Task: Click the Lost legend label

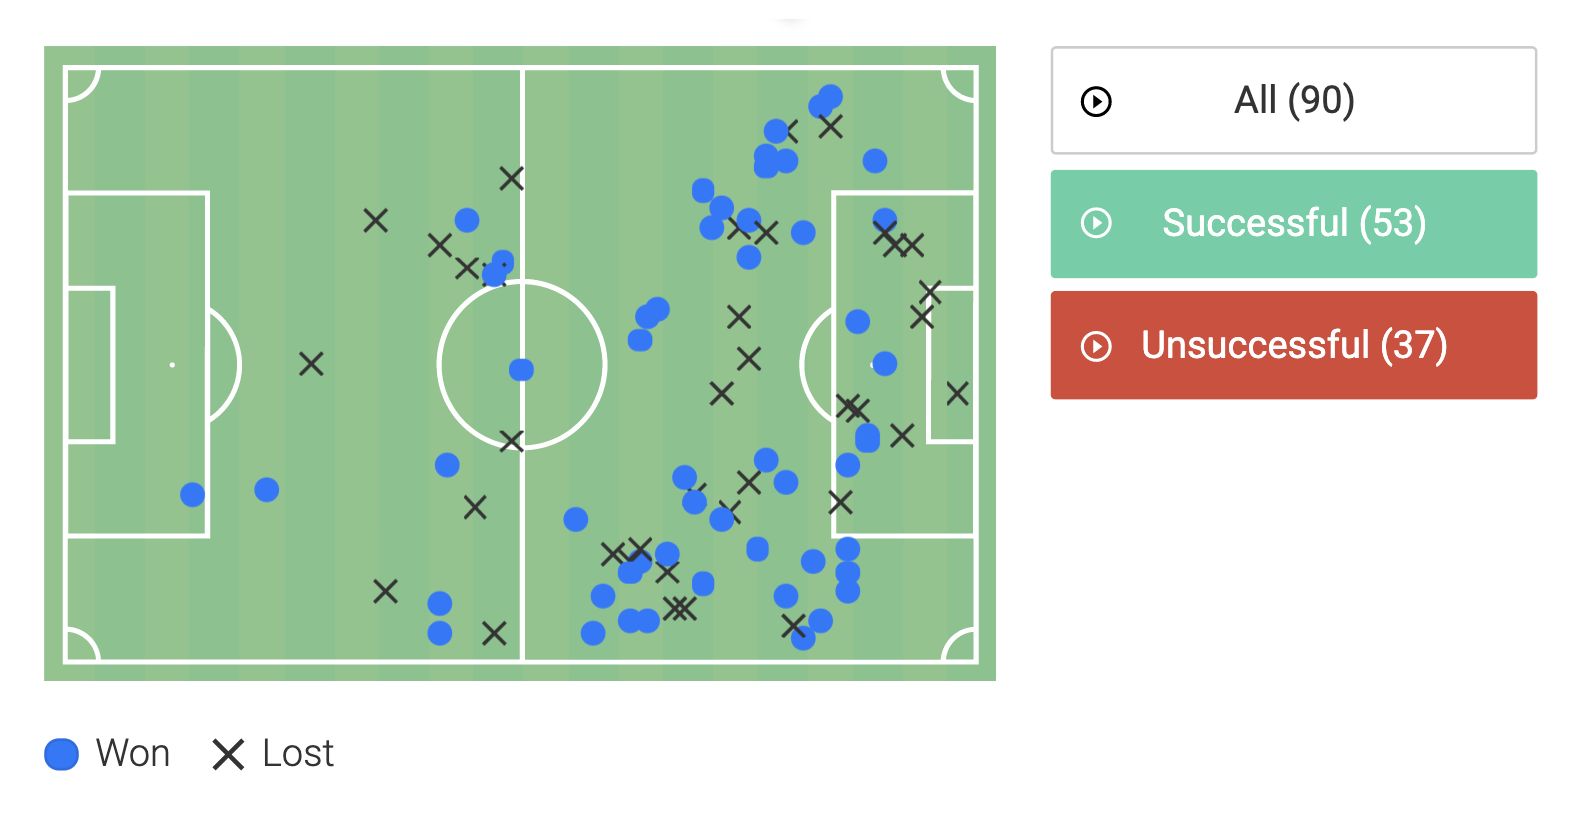Action: [x=297, y=753]
